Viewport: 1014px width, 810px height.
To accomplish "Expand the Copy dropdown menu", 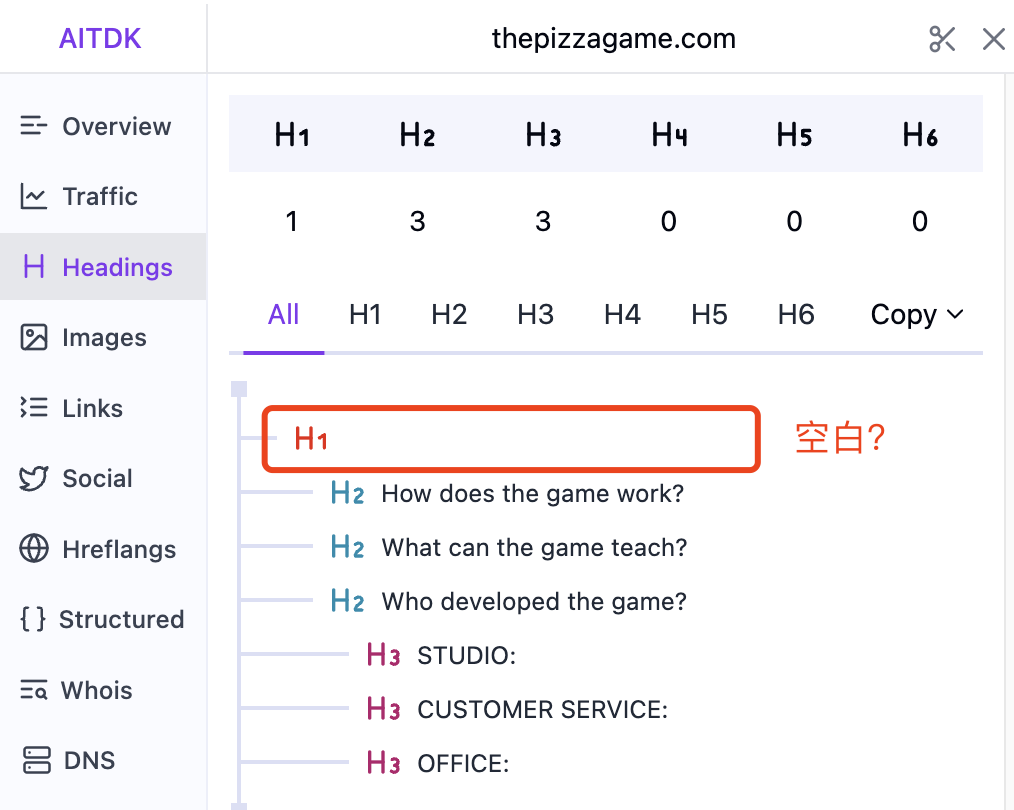I will coord(916,315).
